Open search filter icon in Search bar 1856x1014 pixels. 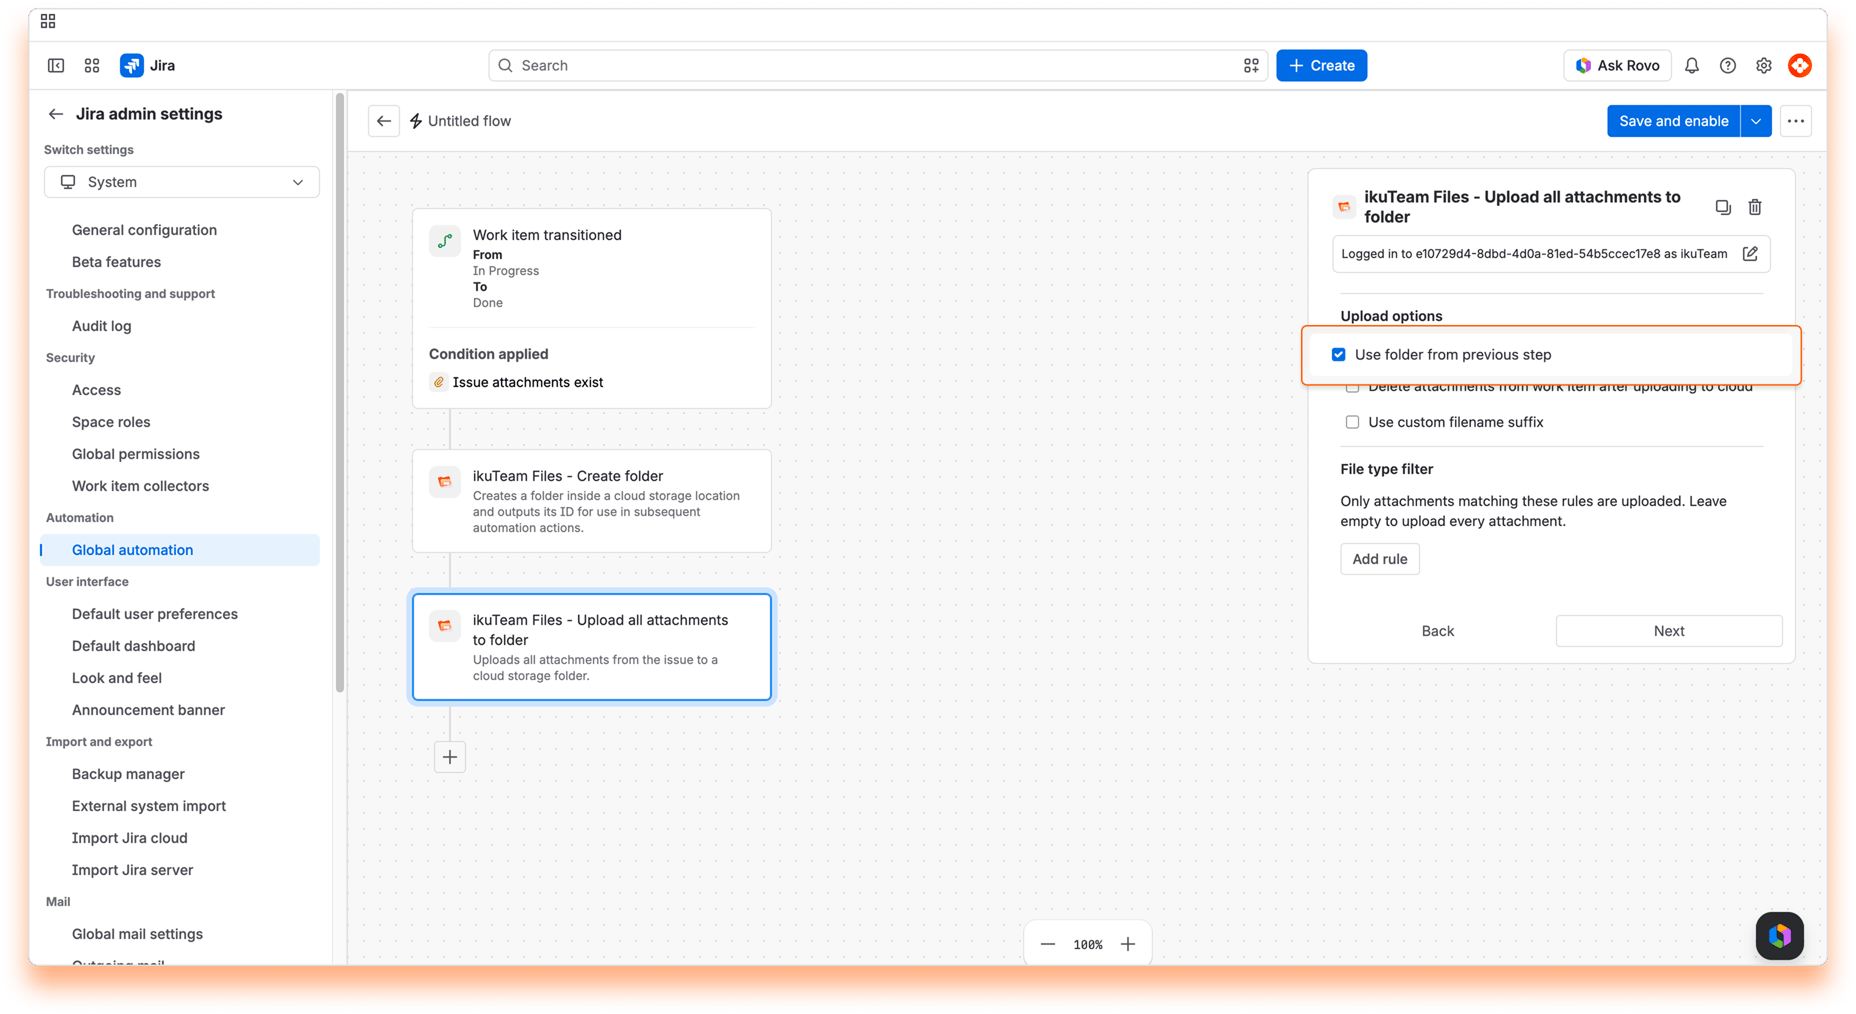tap(1251, 65)
